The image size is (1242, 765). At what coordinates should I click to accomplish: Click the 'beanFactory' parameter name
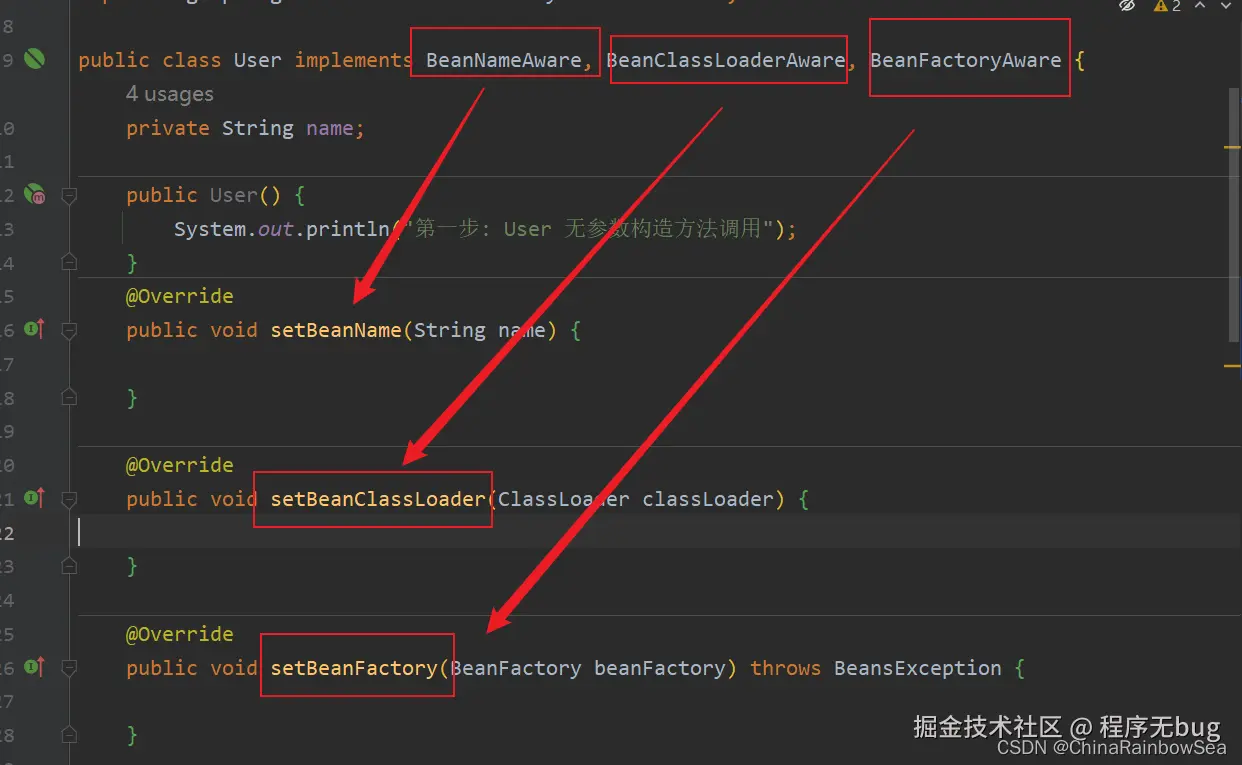pyautogui.click(x=660, y=668)
